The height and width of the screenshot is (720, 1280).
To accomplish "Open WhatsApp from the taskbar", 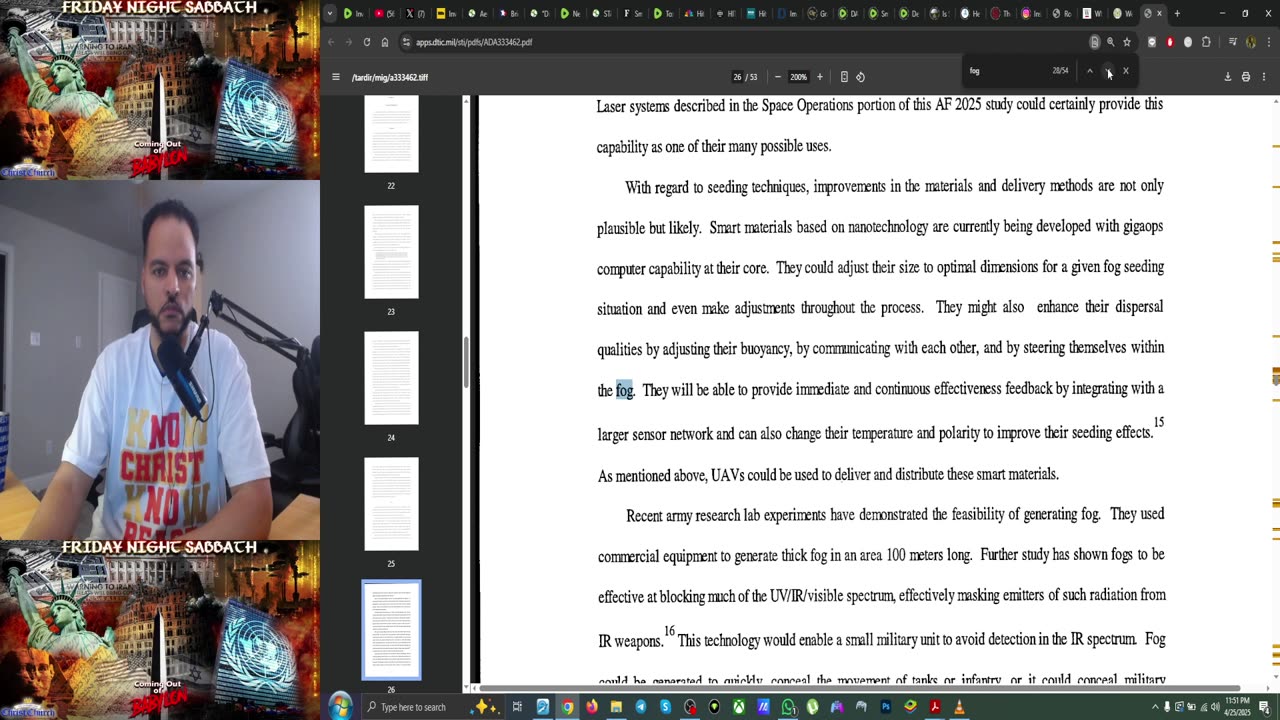I will 788,707.
